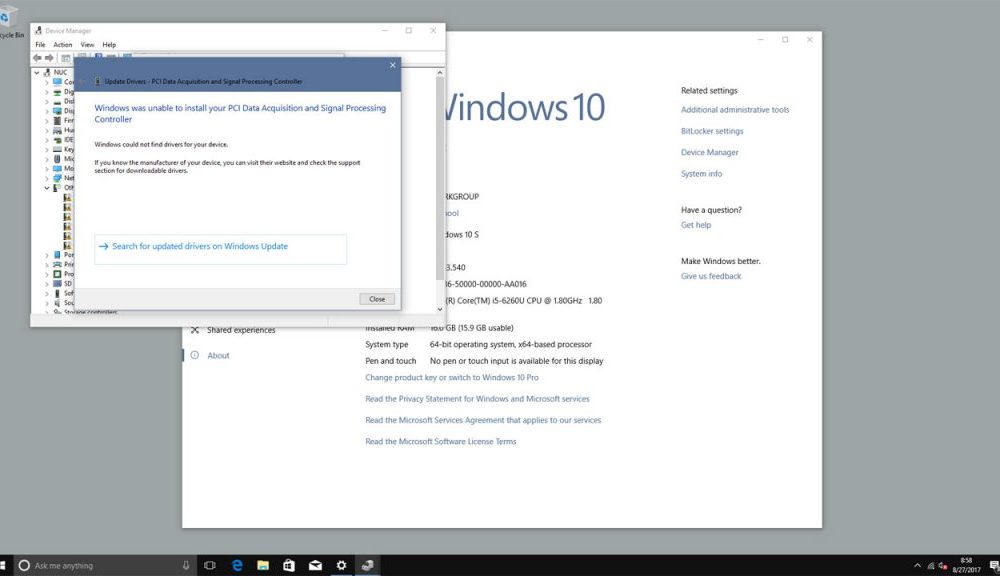Image resolution: width=1000 pixels, height=576 pixels.
Task: Search for updated drivers on Windows Update
Action: 200,246
